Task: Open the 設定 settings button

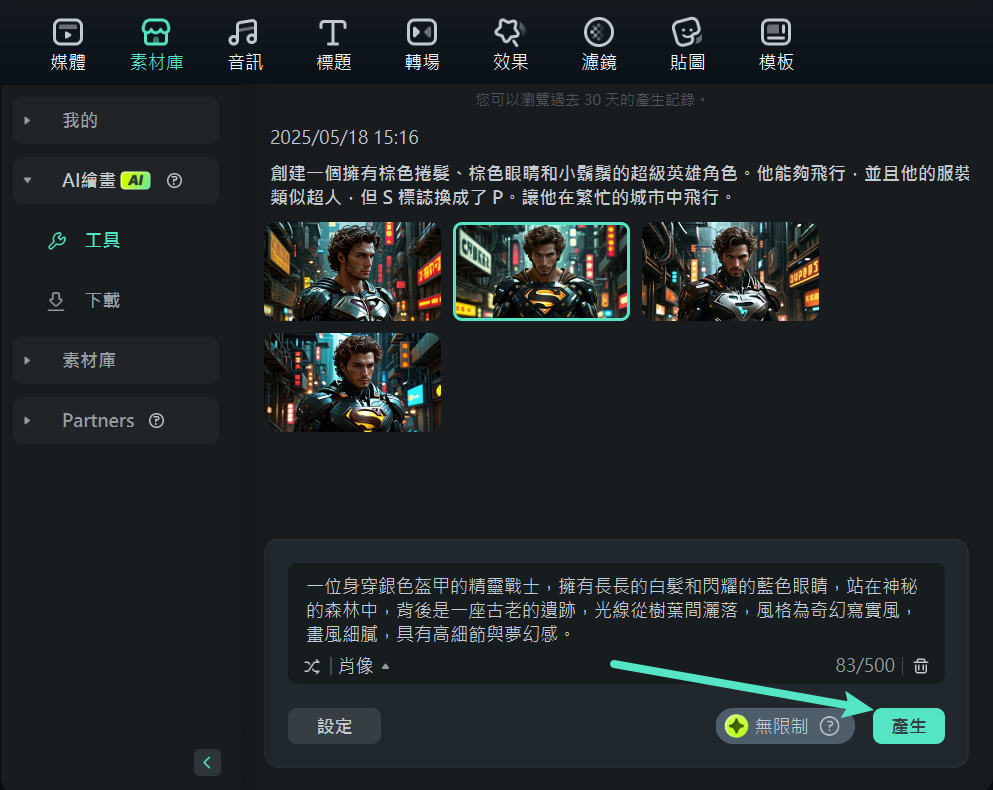Action: pyautogui.click(x=334, y=726)
